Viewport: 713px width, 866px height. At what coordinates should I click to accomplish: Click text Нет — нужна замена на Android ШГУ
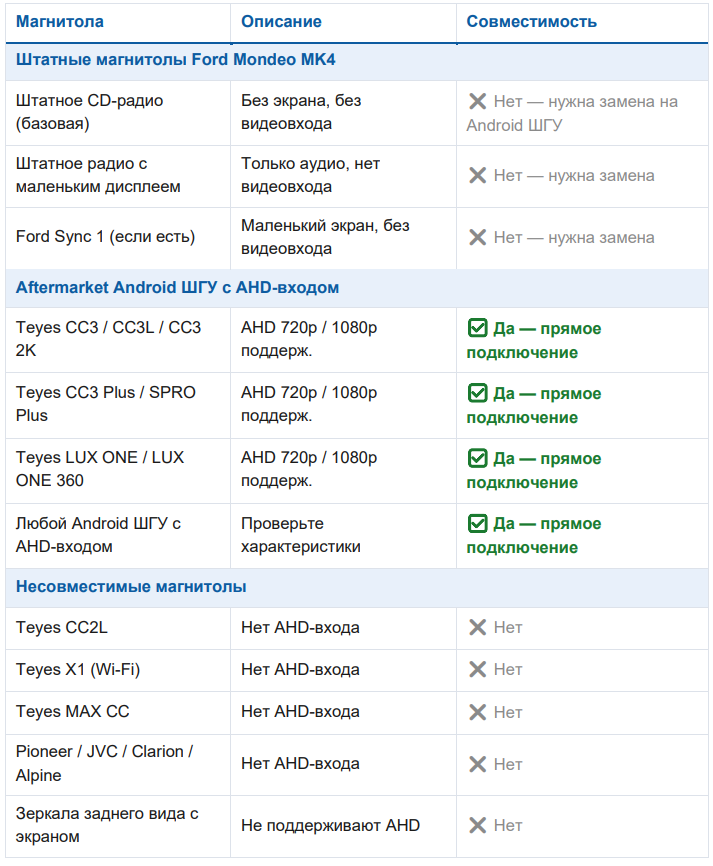point(572,113)
